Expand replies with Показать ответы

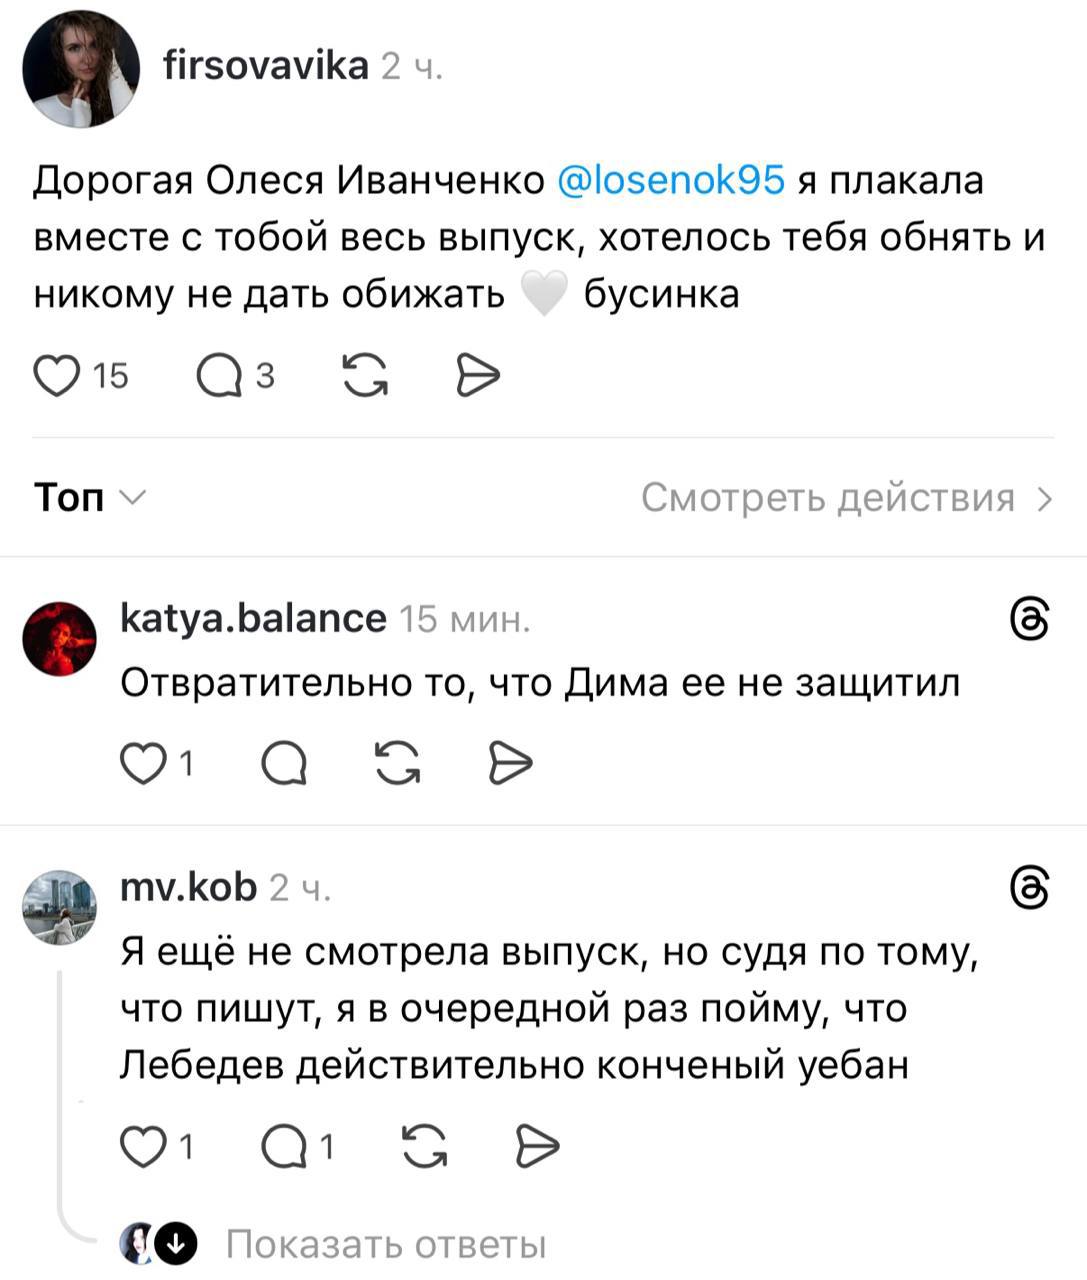(385, 1245)
